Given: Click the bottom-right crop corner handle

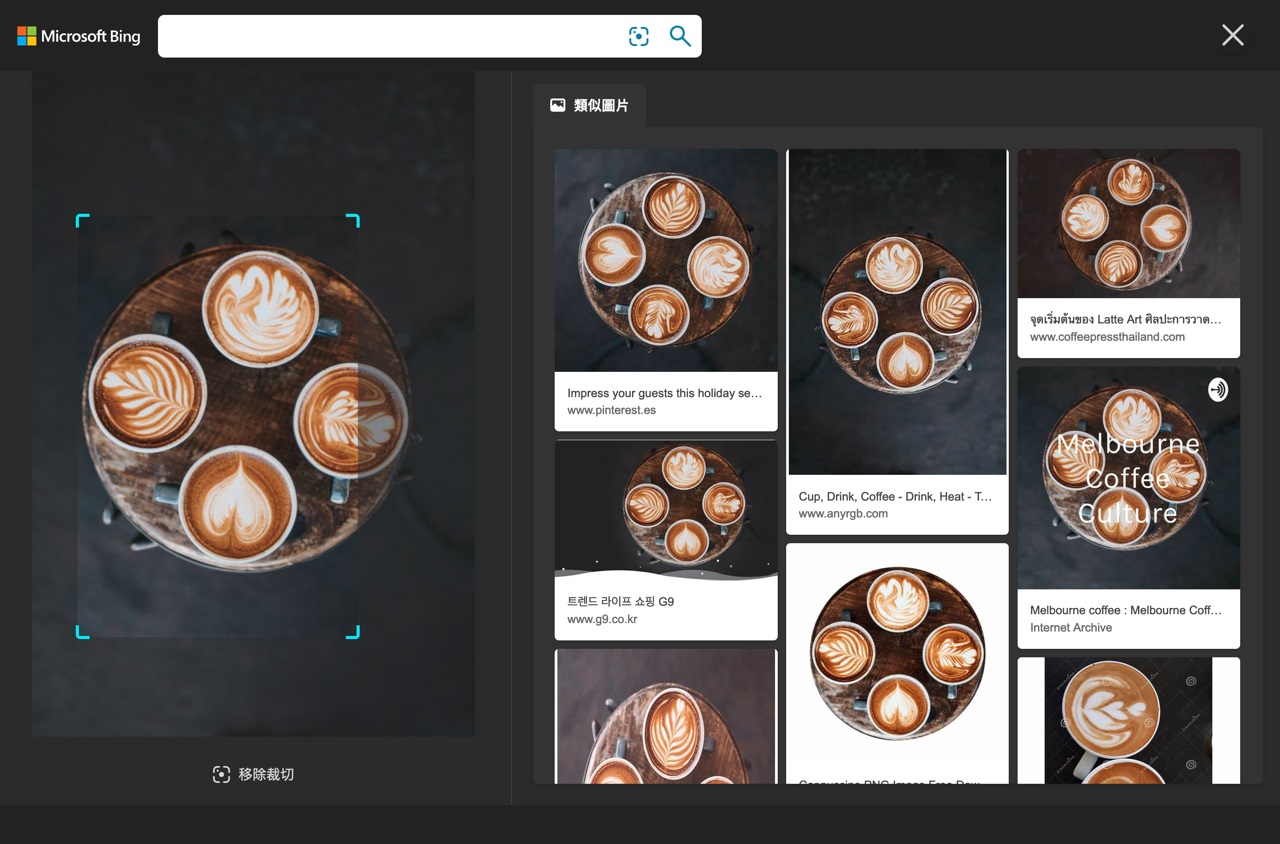Looking at the screenshot, I should [353, 632].
